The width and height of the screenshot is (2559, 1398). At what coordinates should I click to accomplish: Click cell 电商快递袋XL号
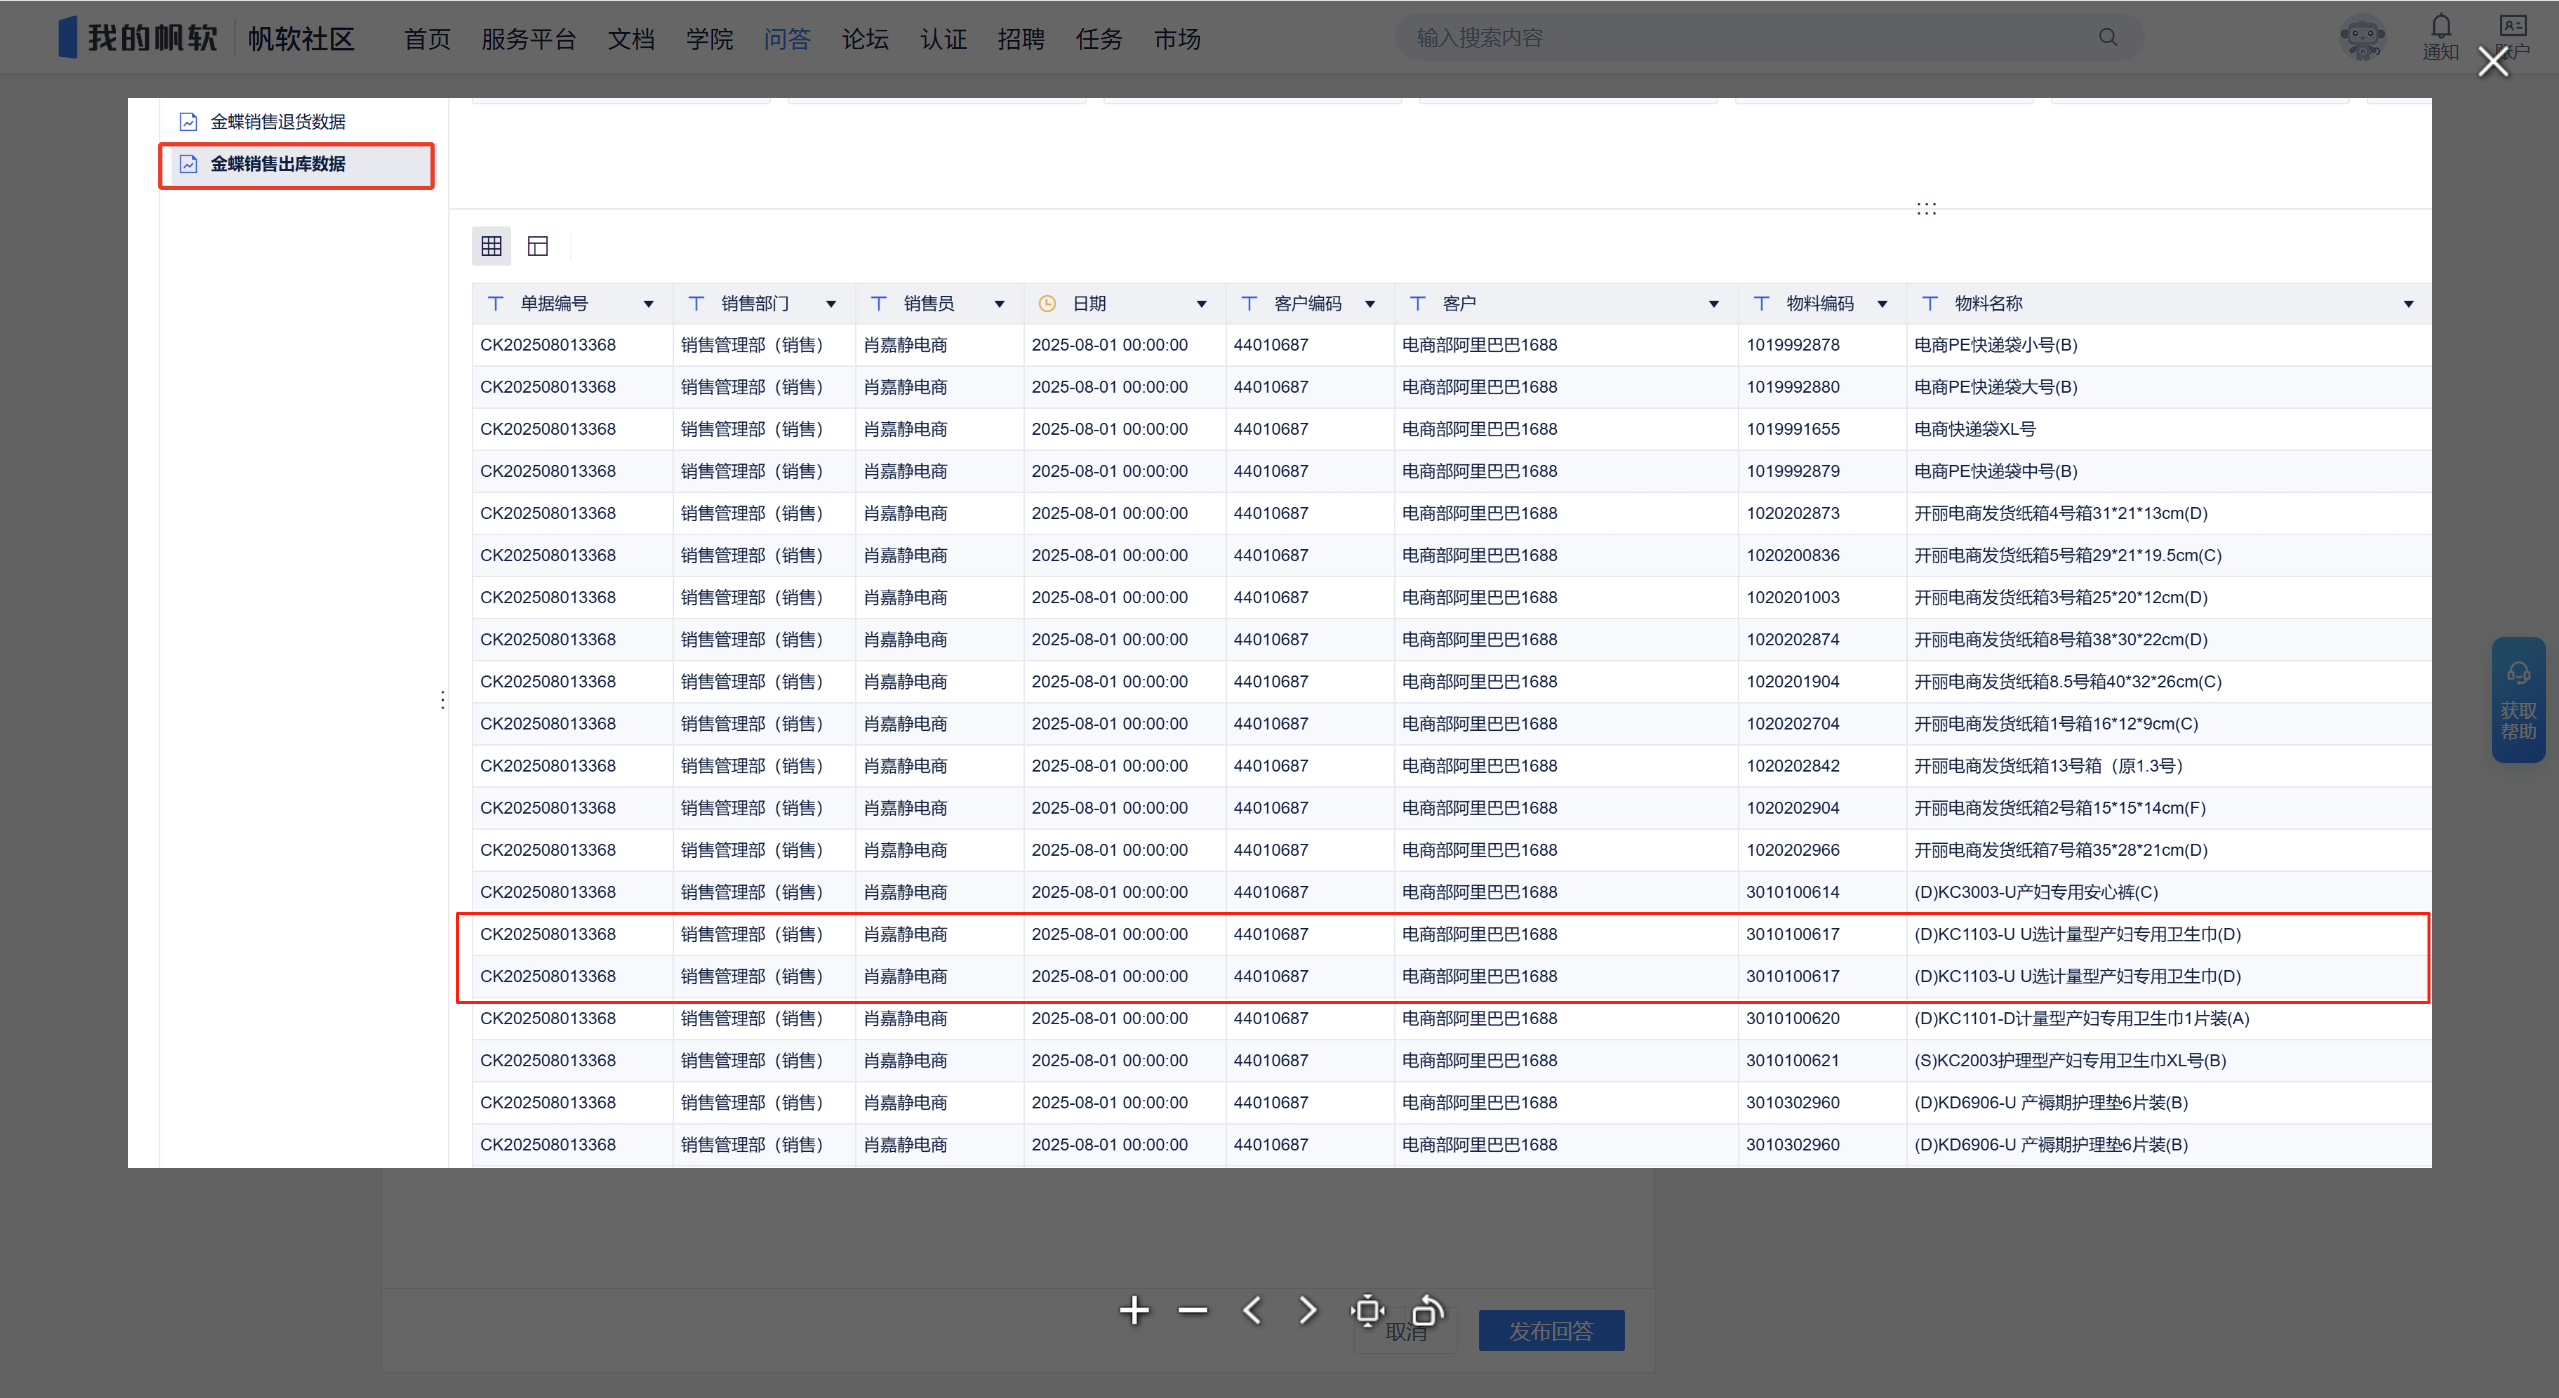coord(1974,429)
